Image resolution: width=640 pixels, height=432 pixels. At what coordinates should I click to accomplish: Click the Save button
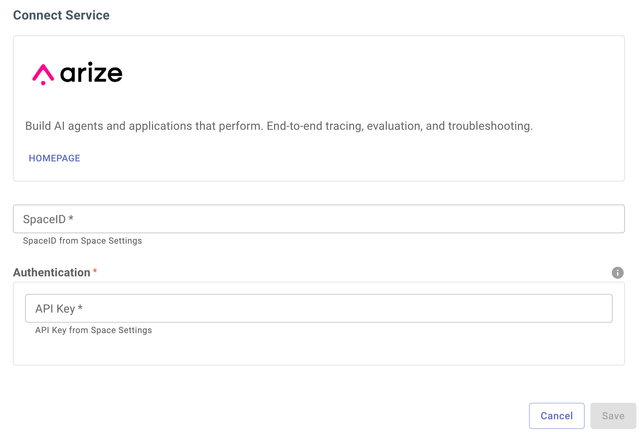[x=613, y=416]
